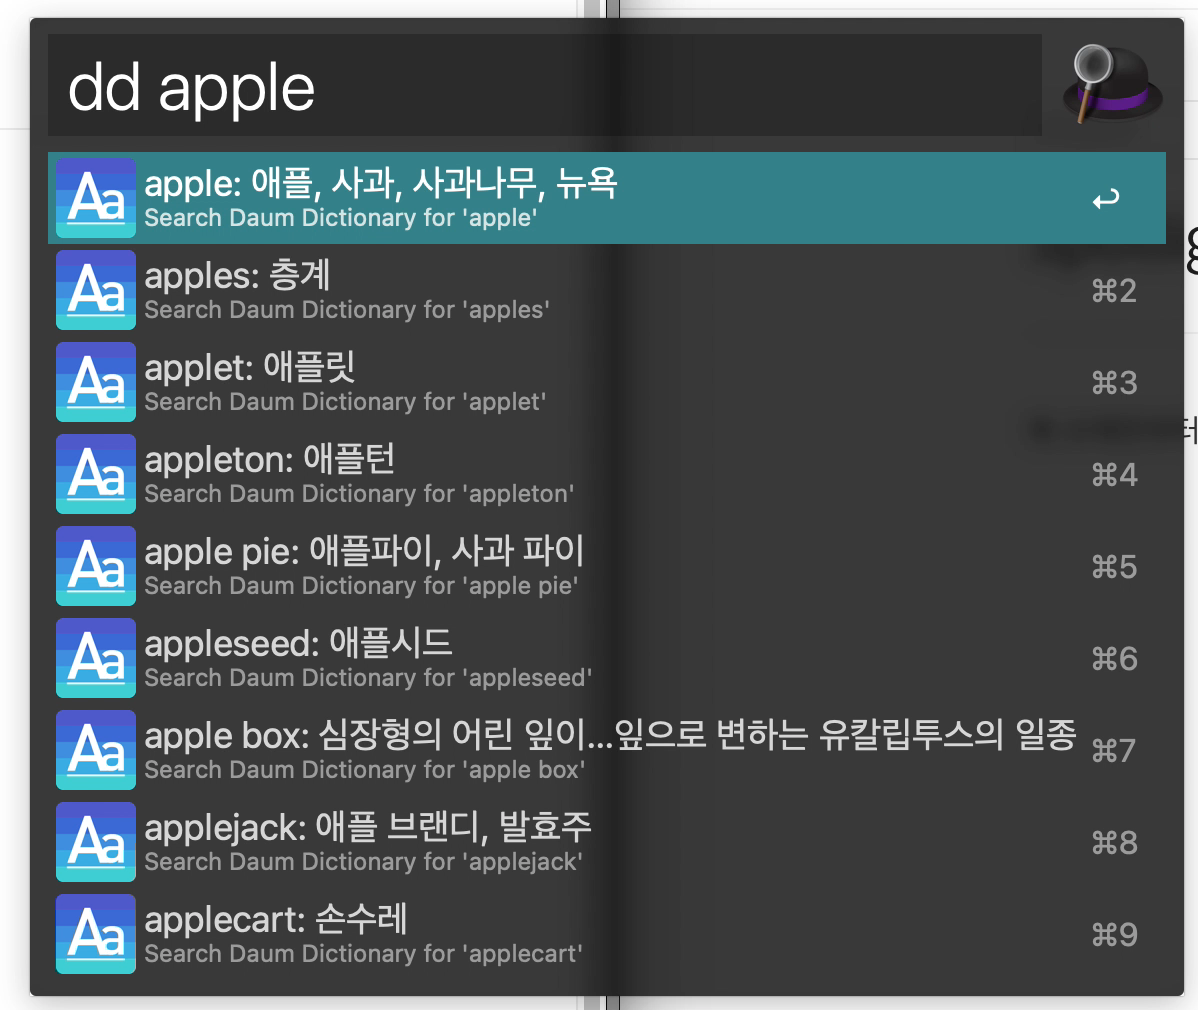
Task: Open result 'apples: 층계'
Action: point(607,290)
